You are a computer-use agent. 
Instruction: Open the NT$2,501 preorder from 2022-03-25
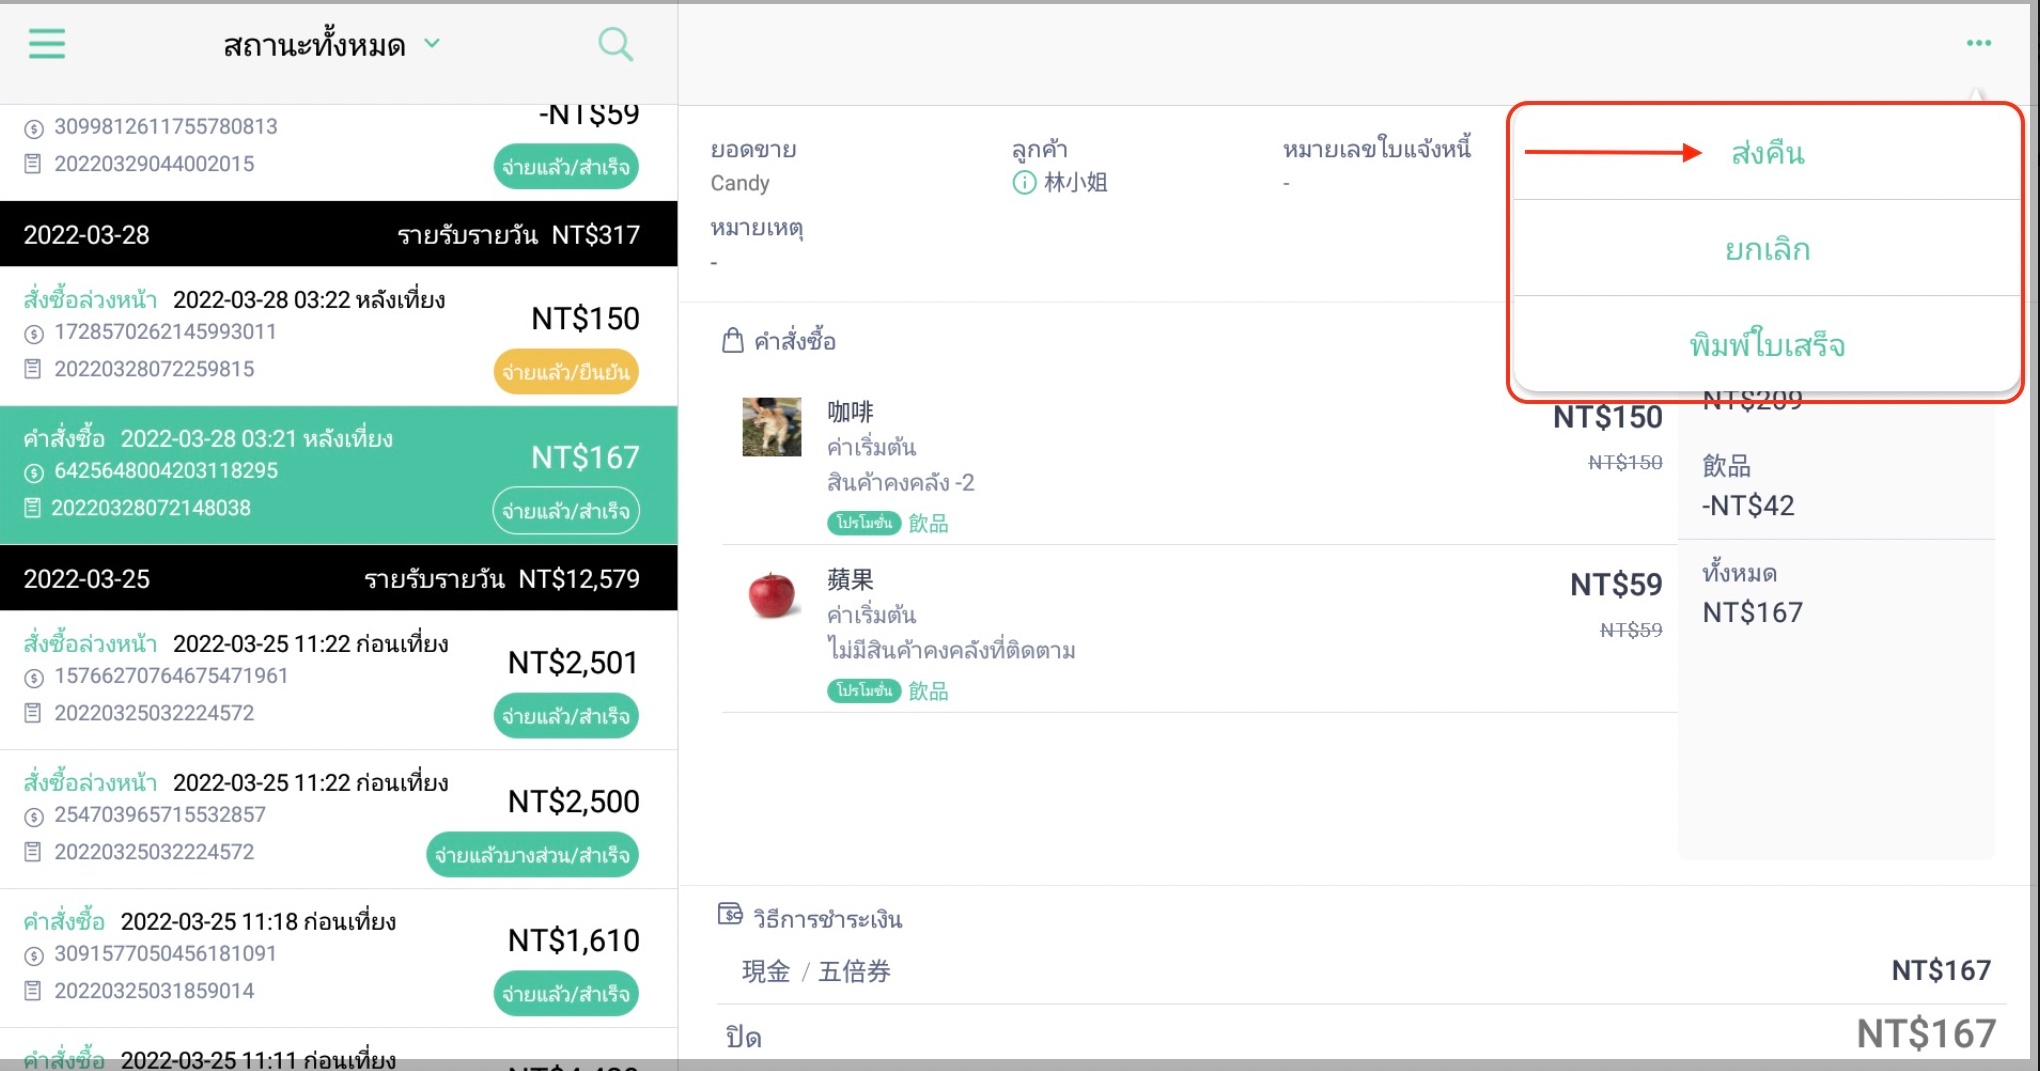[339, 680]
